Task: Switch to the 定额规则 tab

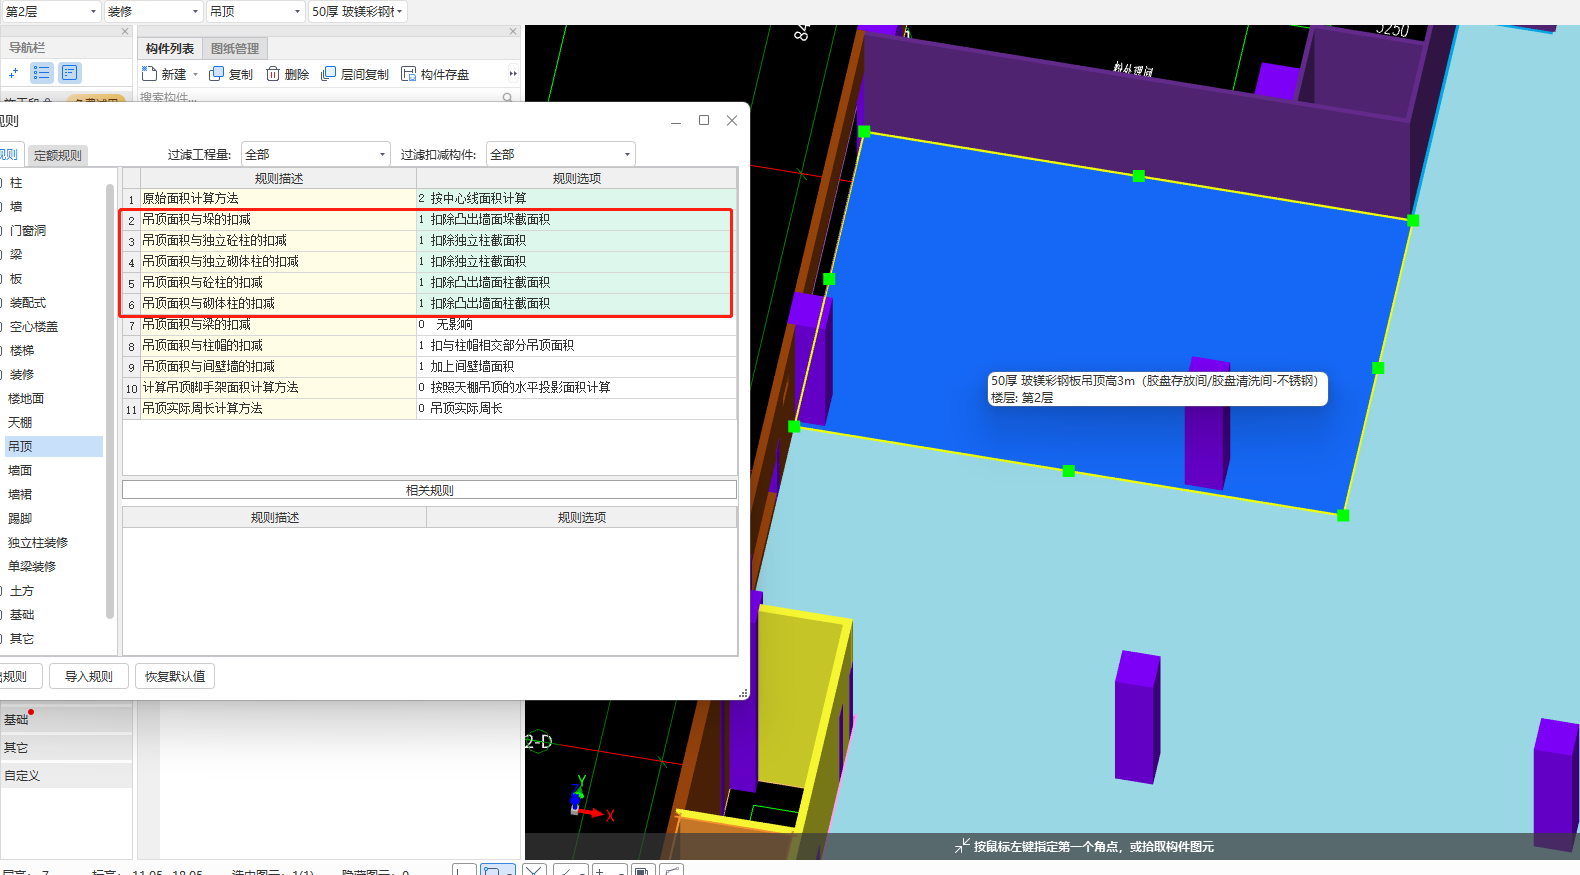Action: coord(58,155)
